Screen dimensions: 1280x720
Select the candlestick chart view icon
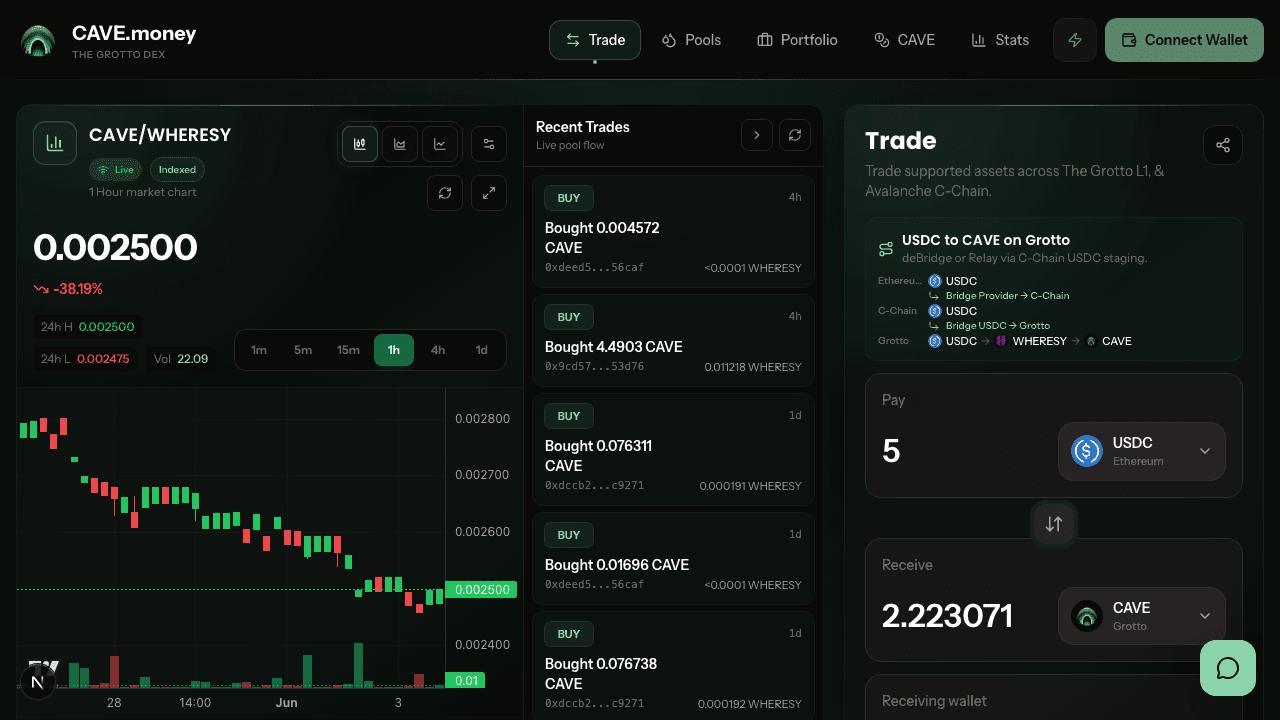tap(360, 144)
